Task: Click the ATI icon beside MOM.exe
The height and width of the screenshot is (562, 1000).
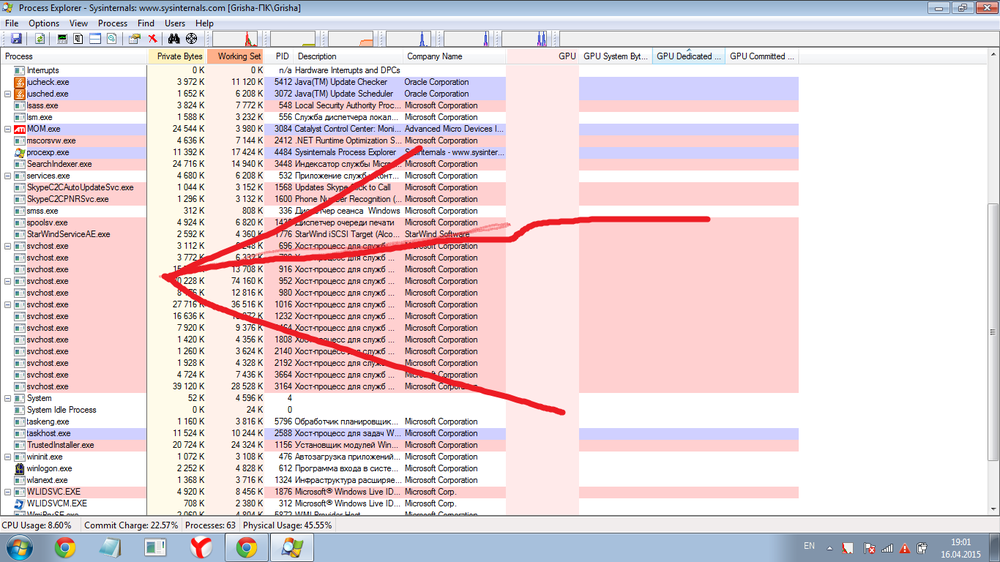Action: click(x=20, y=129)
